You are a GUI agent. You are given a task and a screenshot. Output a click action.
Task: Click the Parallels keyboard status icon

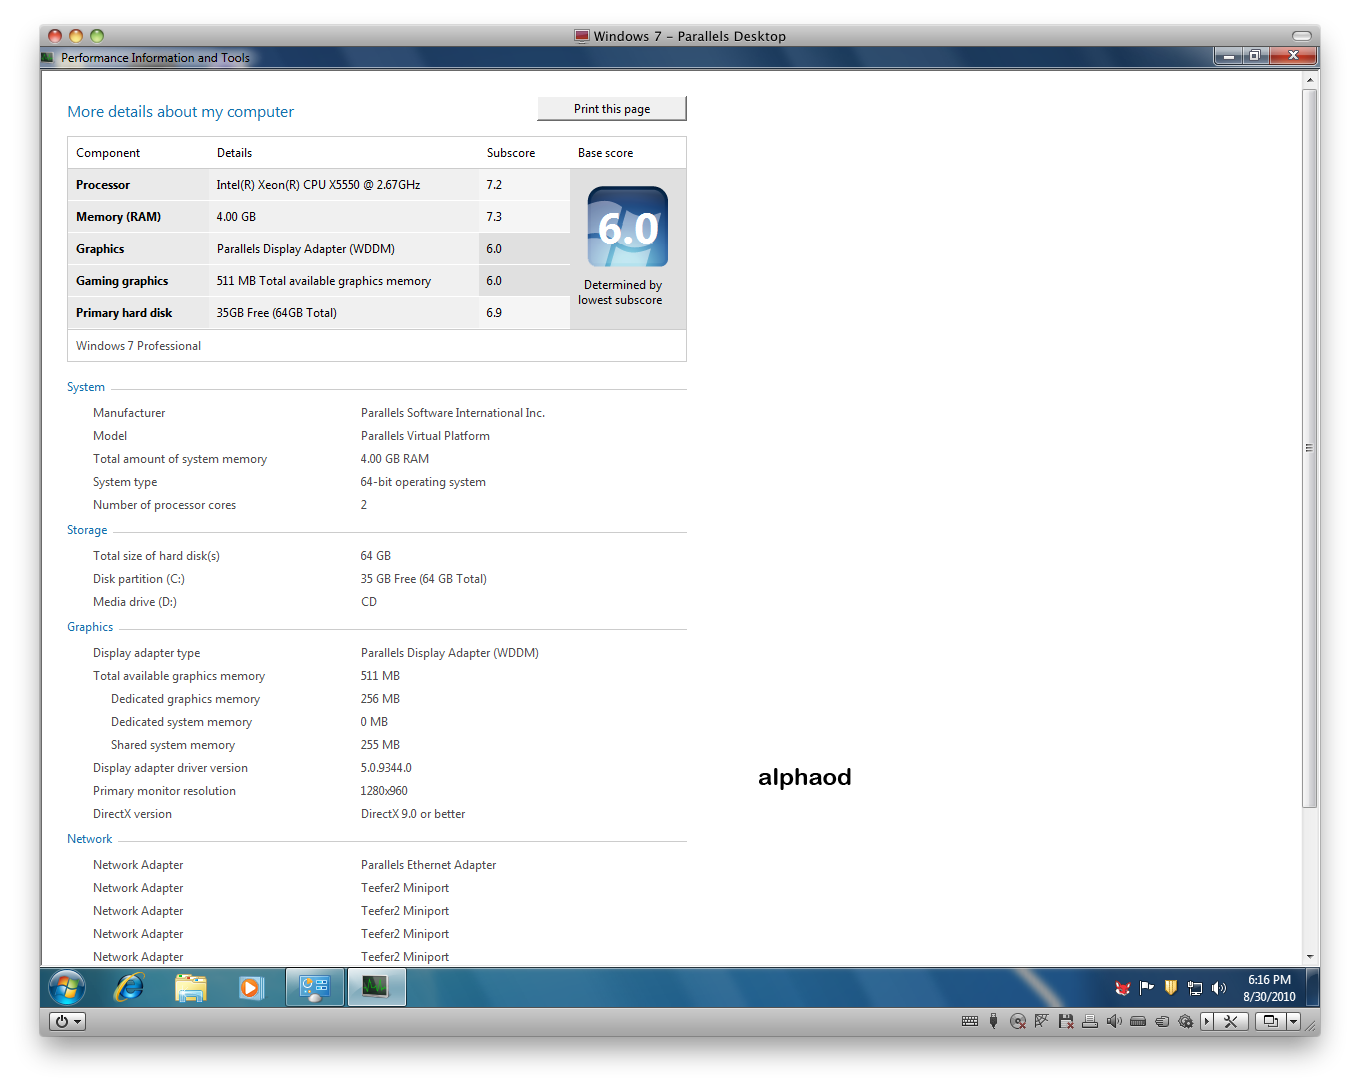tap(970, 1021)
